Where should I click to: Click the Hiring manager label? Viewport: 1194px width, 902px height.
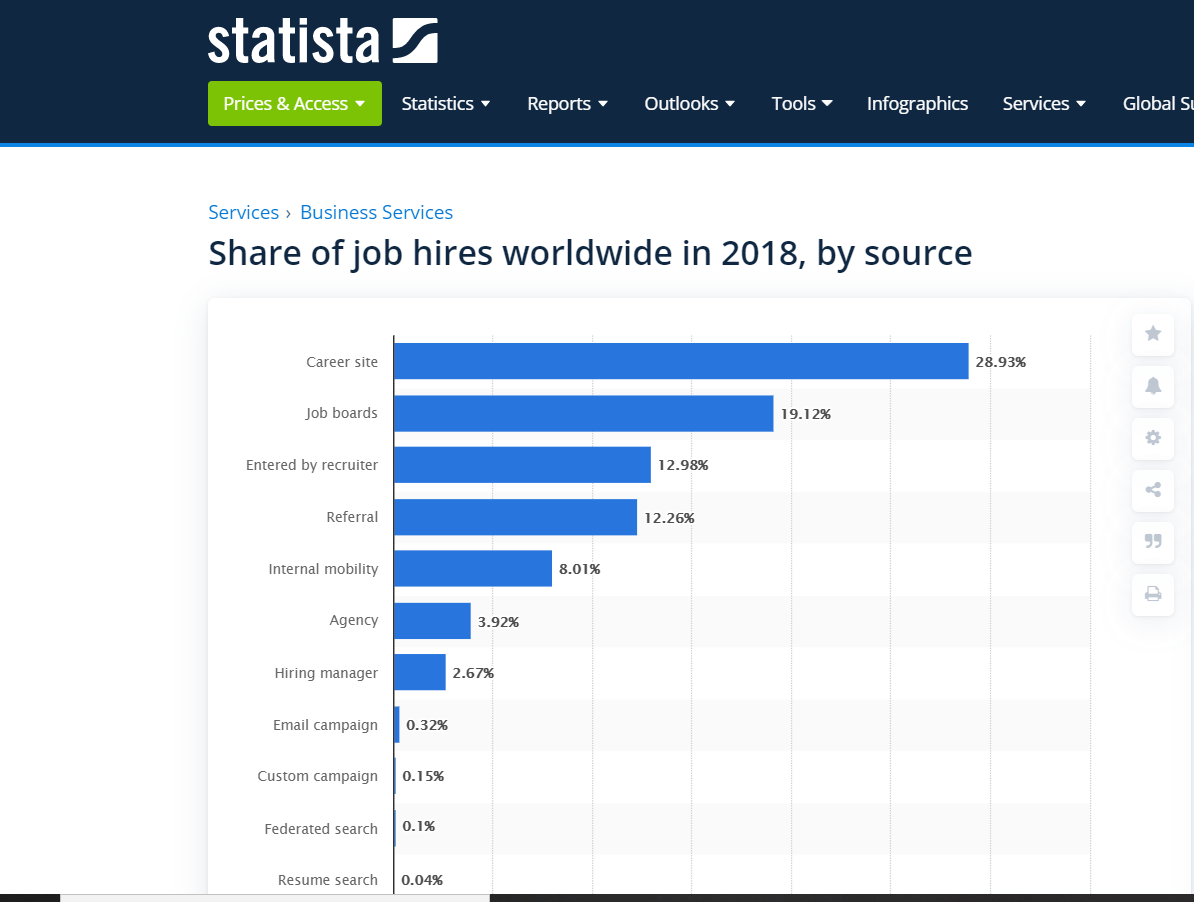[x=326, y=673]
